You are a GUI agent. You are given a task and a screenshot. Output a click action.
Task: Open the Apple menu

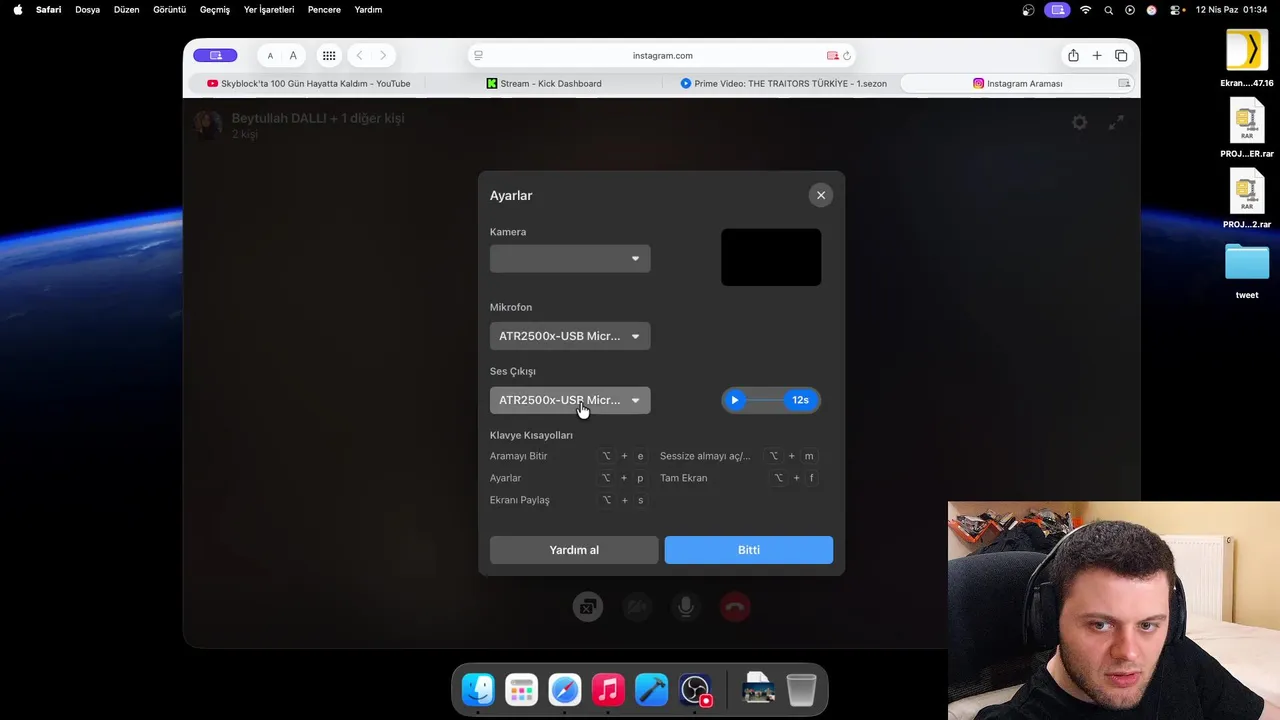(17, 10)
